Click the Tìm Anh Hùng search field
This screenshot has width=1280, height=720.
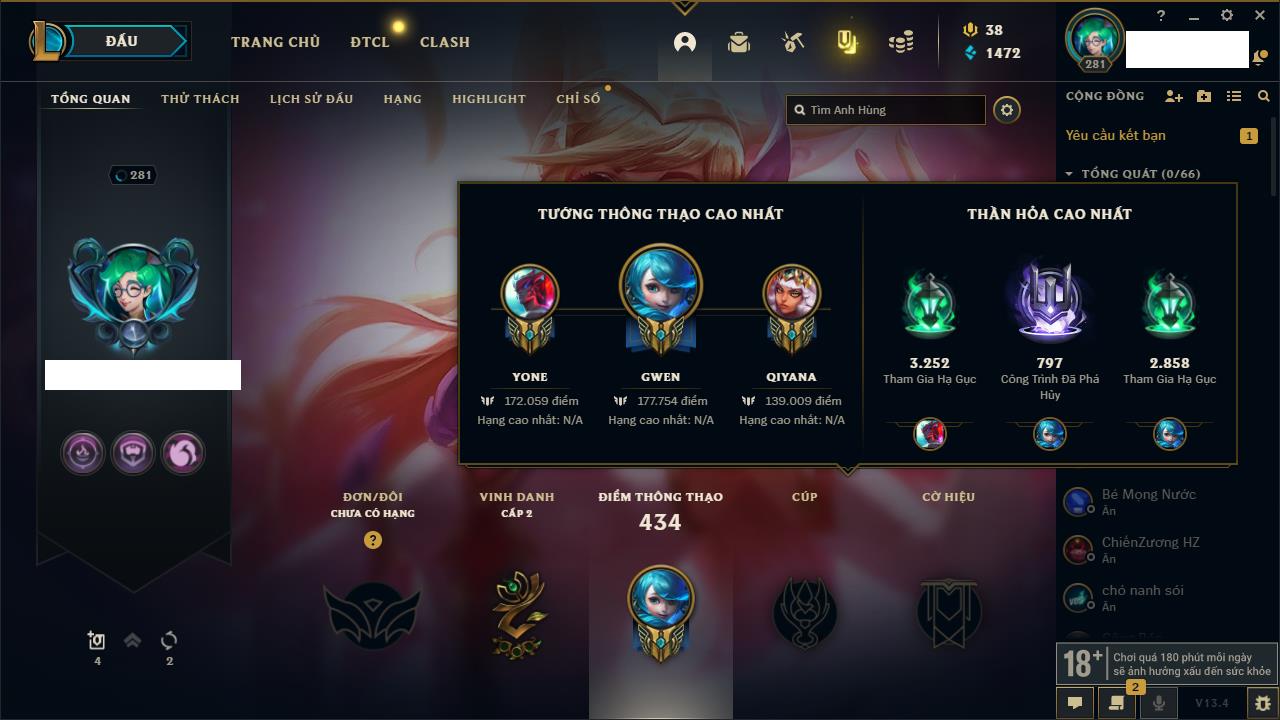point(886,110)
